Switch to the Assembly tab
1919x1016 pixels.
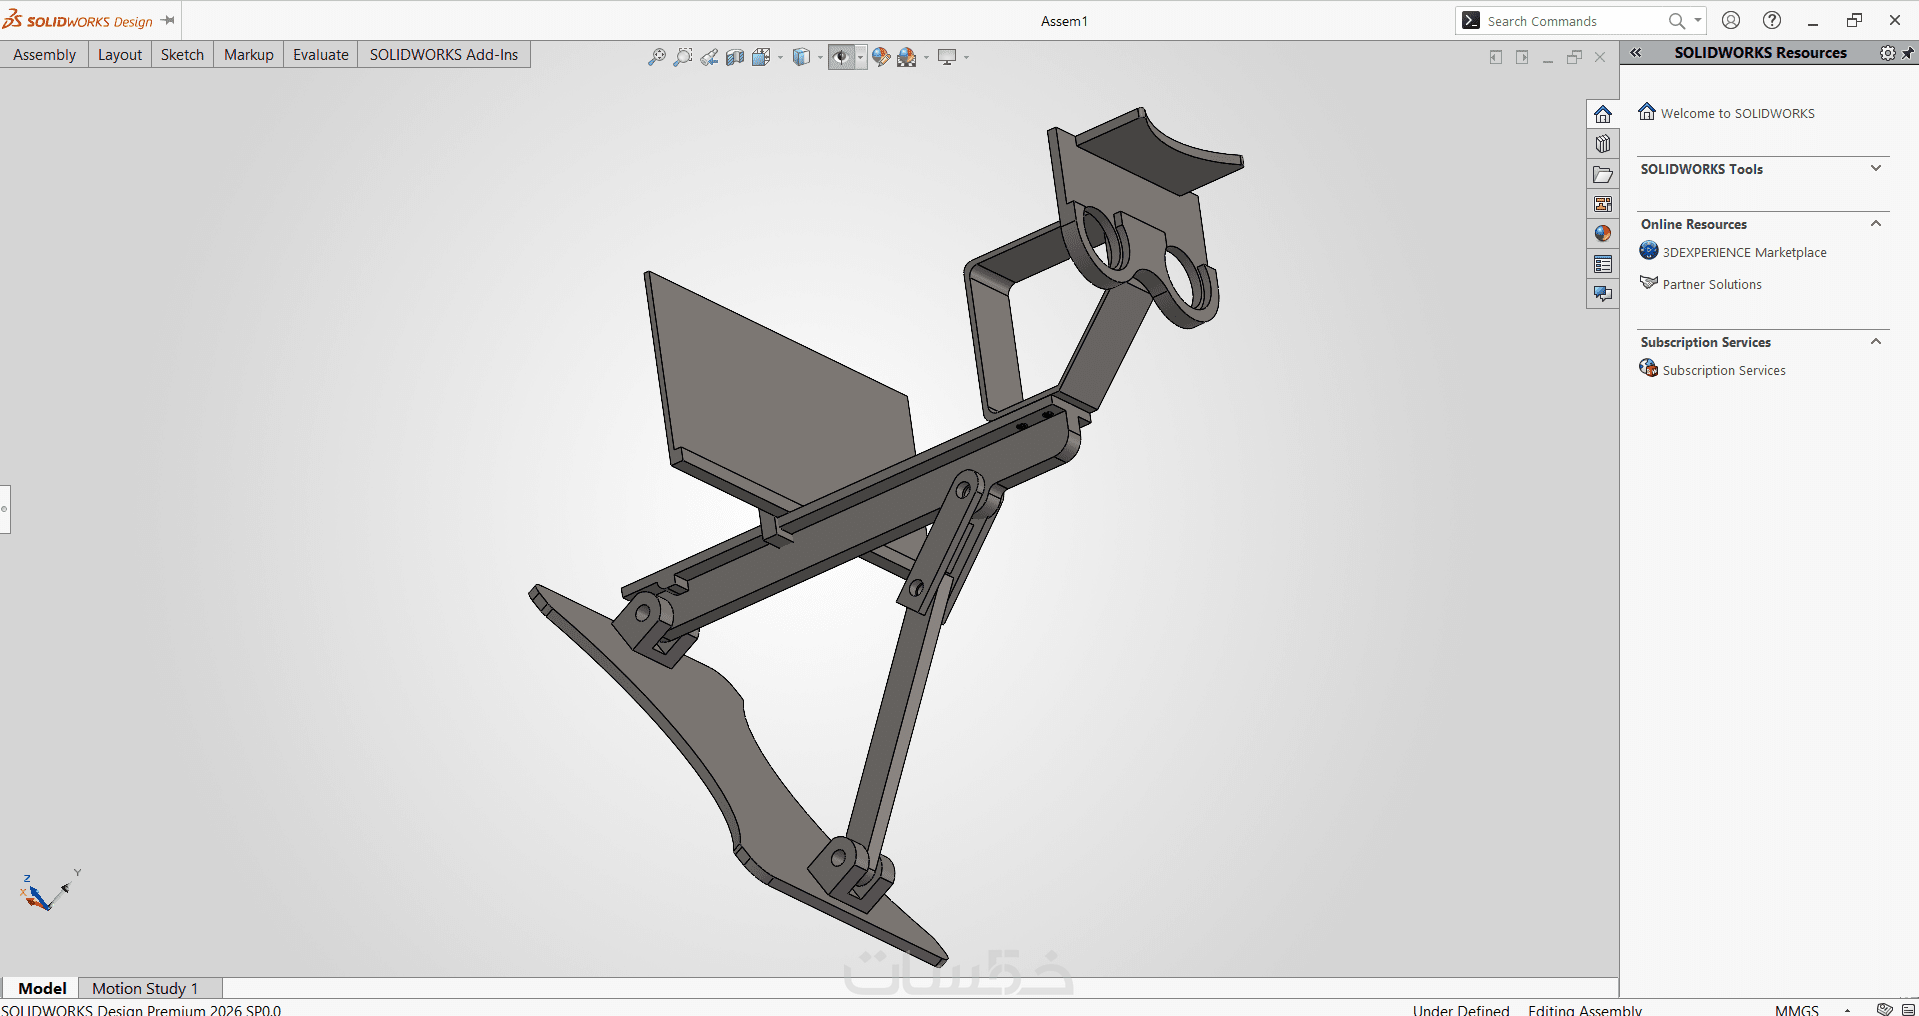click(x=45, y=55)
